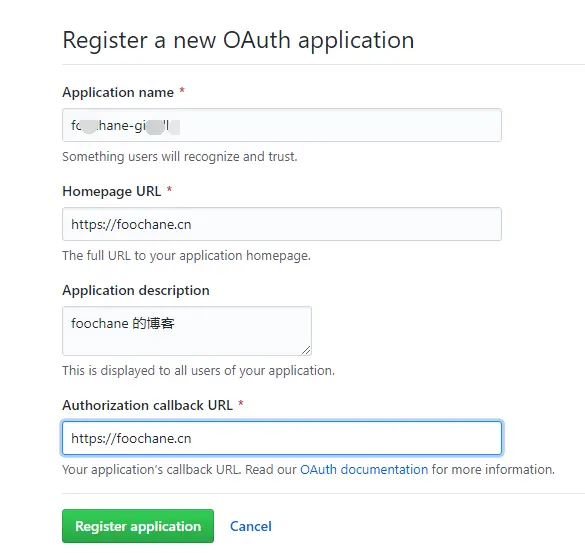Click the 'Authorization callback URL' label
This screenshot has width=585, height=553.
[147, 405]
